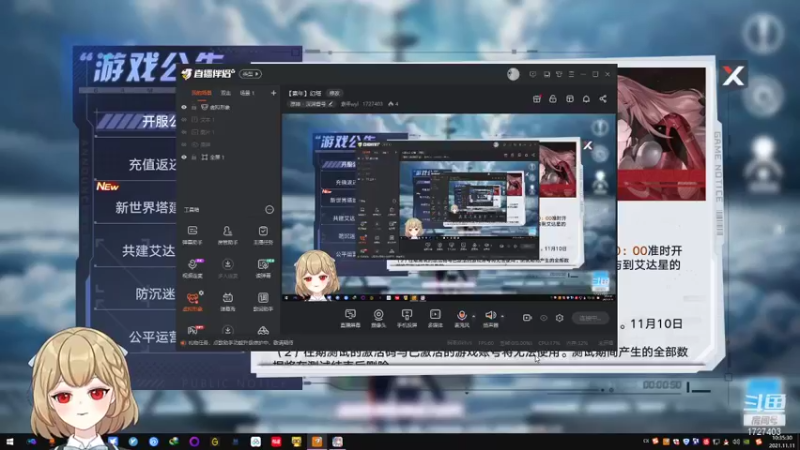Click the car-shaped tool in toolbox bottom row
800x450 pixels.
(263, 331)
